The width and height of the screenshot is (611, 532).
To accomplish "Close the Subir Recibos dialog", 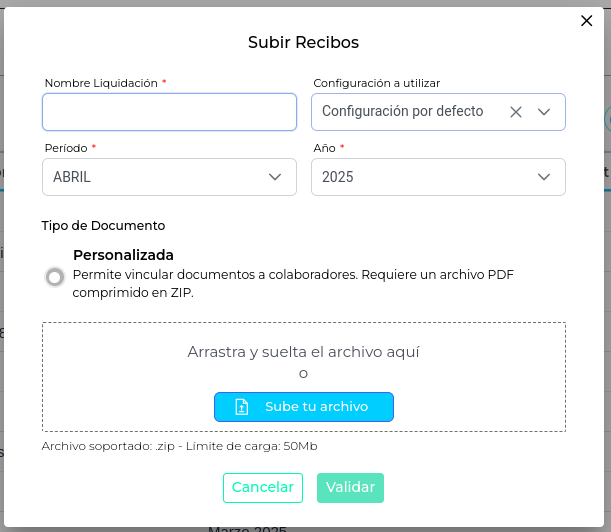I will pyautogui.click(x=587, y=20).
